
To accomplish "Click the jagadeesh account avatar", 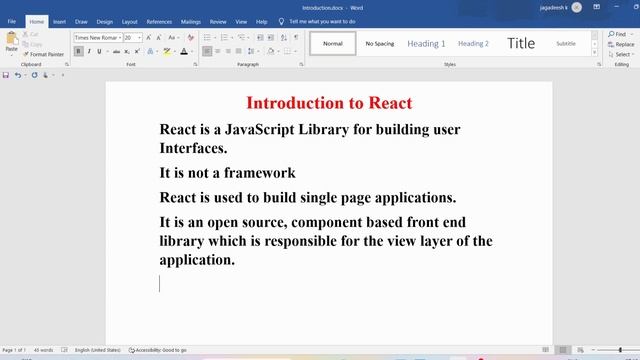I will (577, 7).
